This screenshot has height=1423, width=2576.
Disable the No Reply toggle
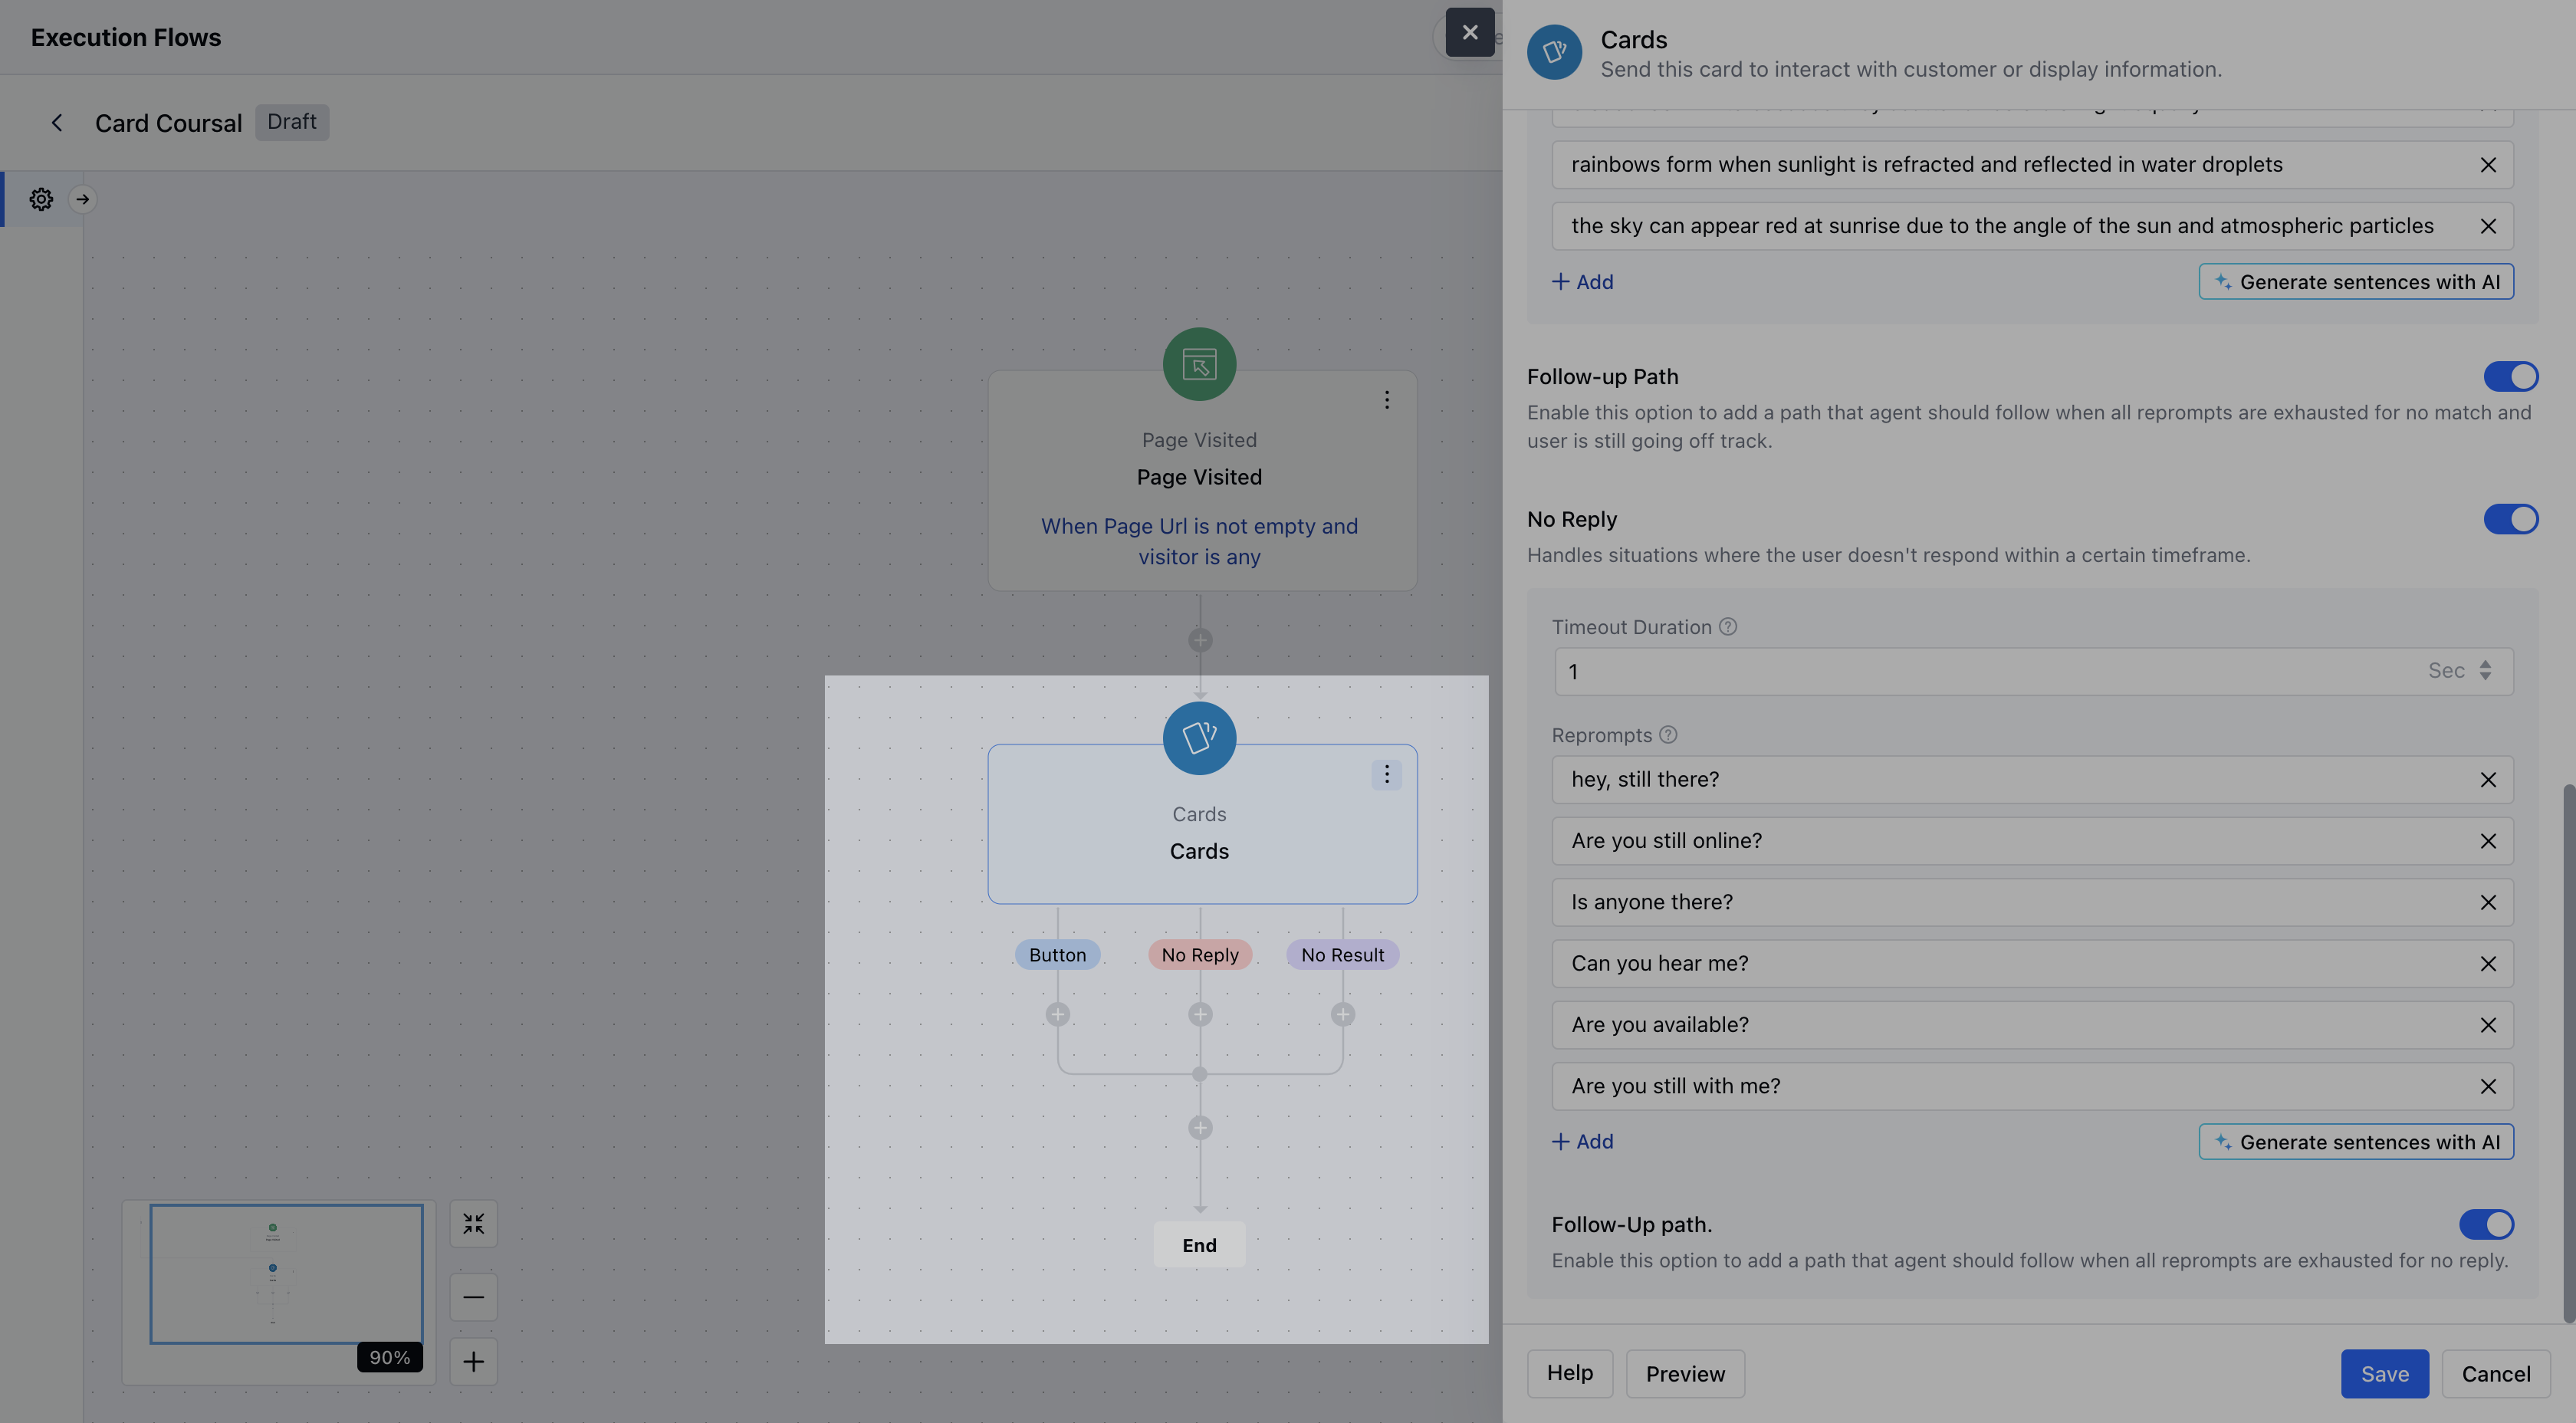tap(2510, 519)
